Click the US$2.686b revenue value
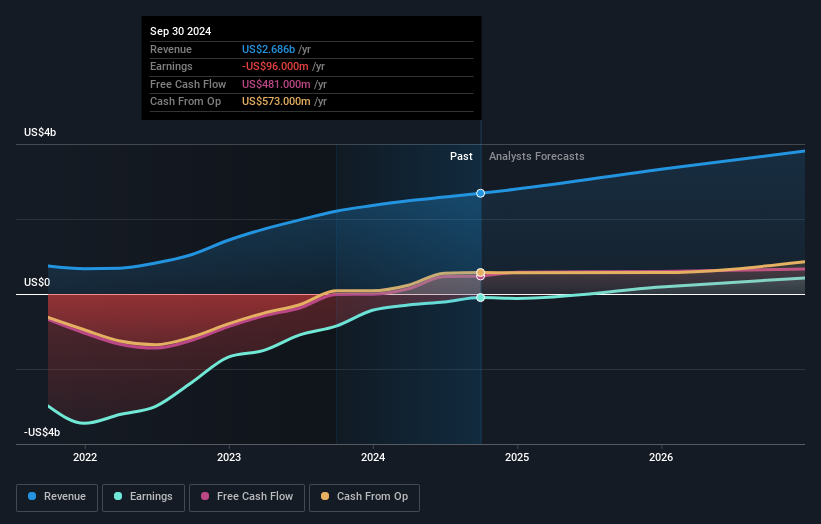This screenshot has width=821, height=524. tap(269, 49)
